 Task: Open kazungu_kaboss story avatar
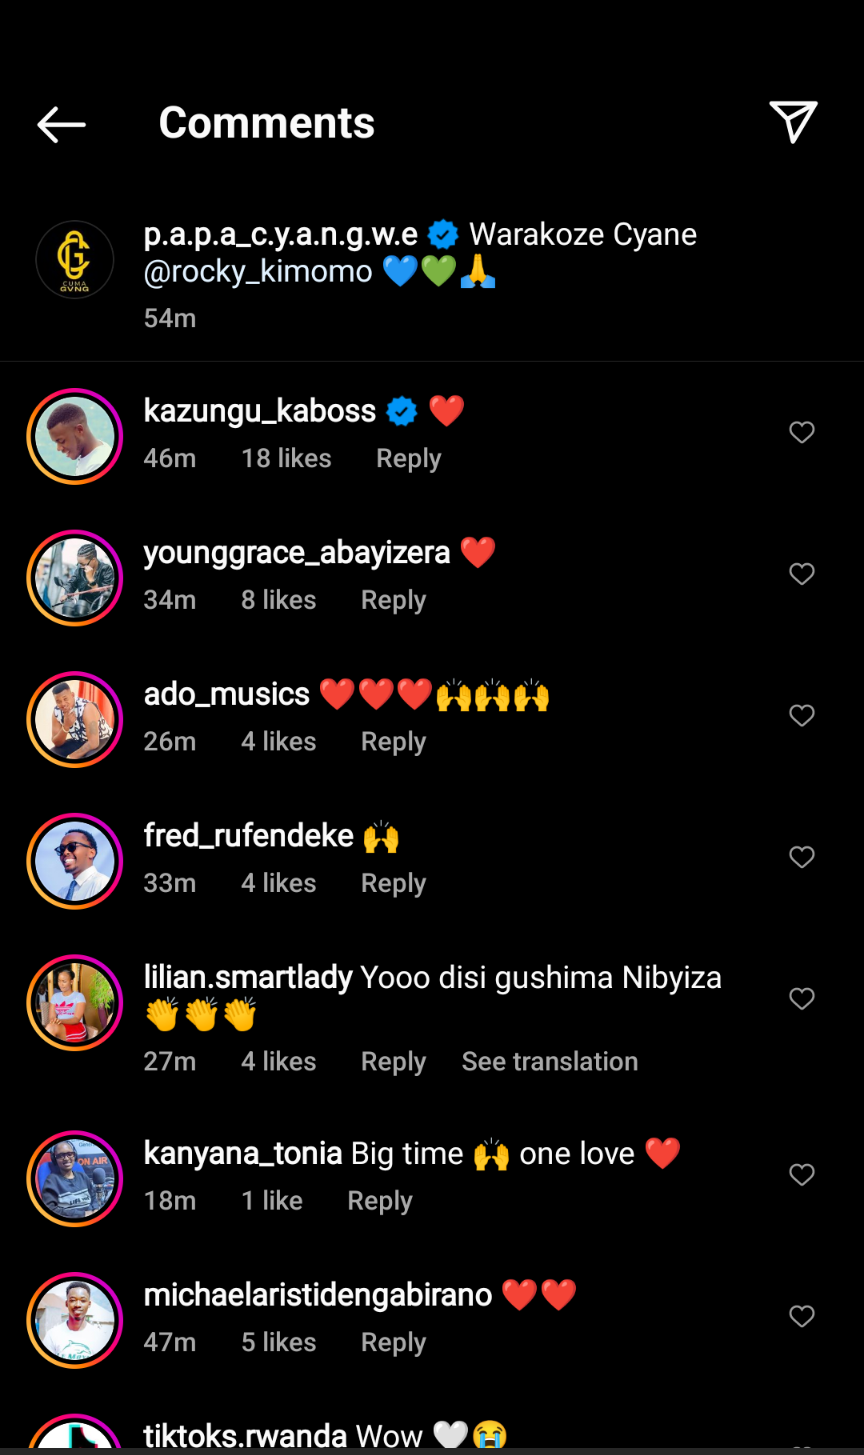tap(74, 436)
